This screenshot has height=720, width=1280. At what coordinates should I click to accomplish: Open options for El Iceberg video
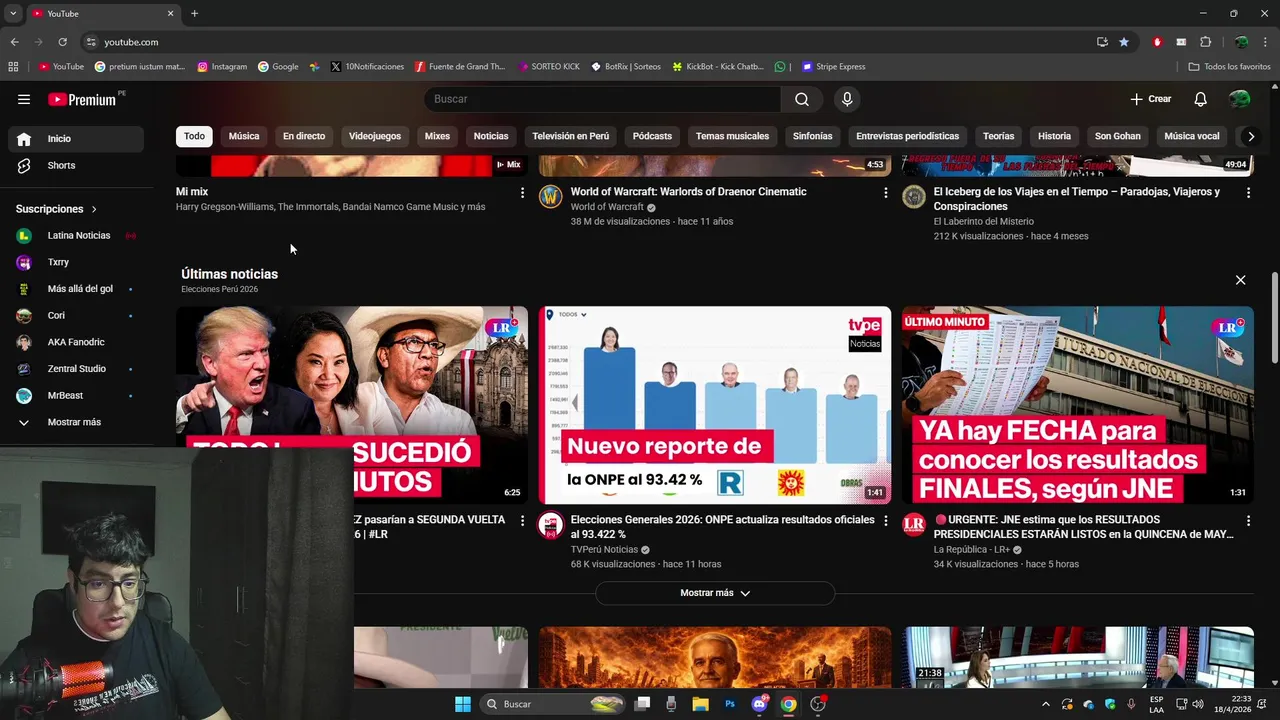click(1248, 192)
